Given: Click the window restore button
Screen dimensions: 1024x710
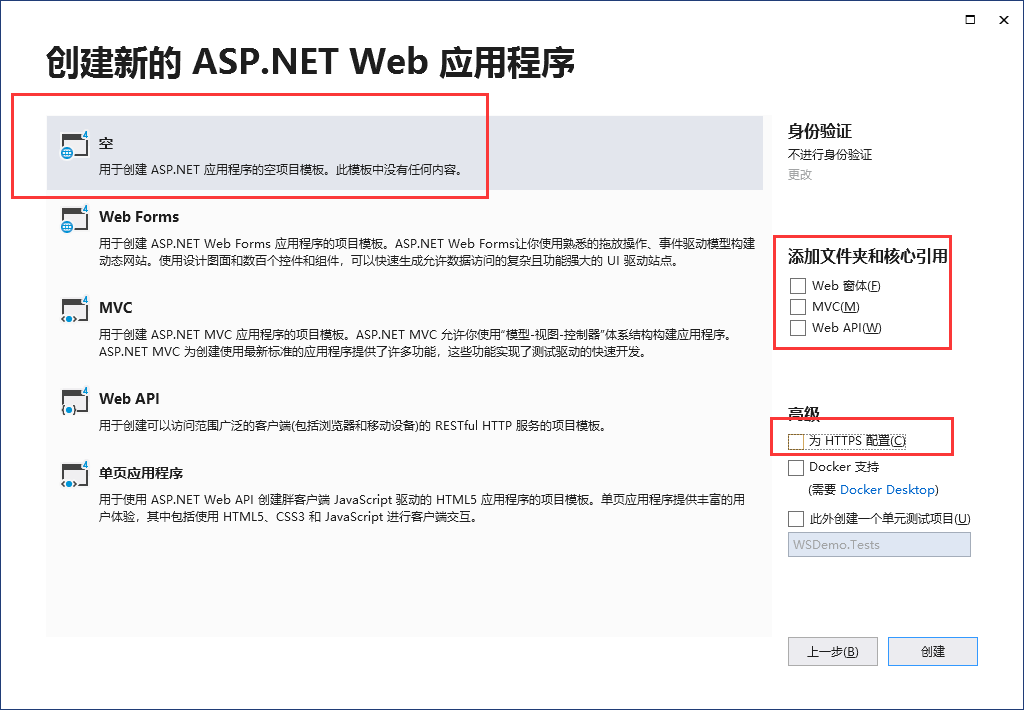Looking at the screenshot, I should pyautogui.click(x=969, y=19).
